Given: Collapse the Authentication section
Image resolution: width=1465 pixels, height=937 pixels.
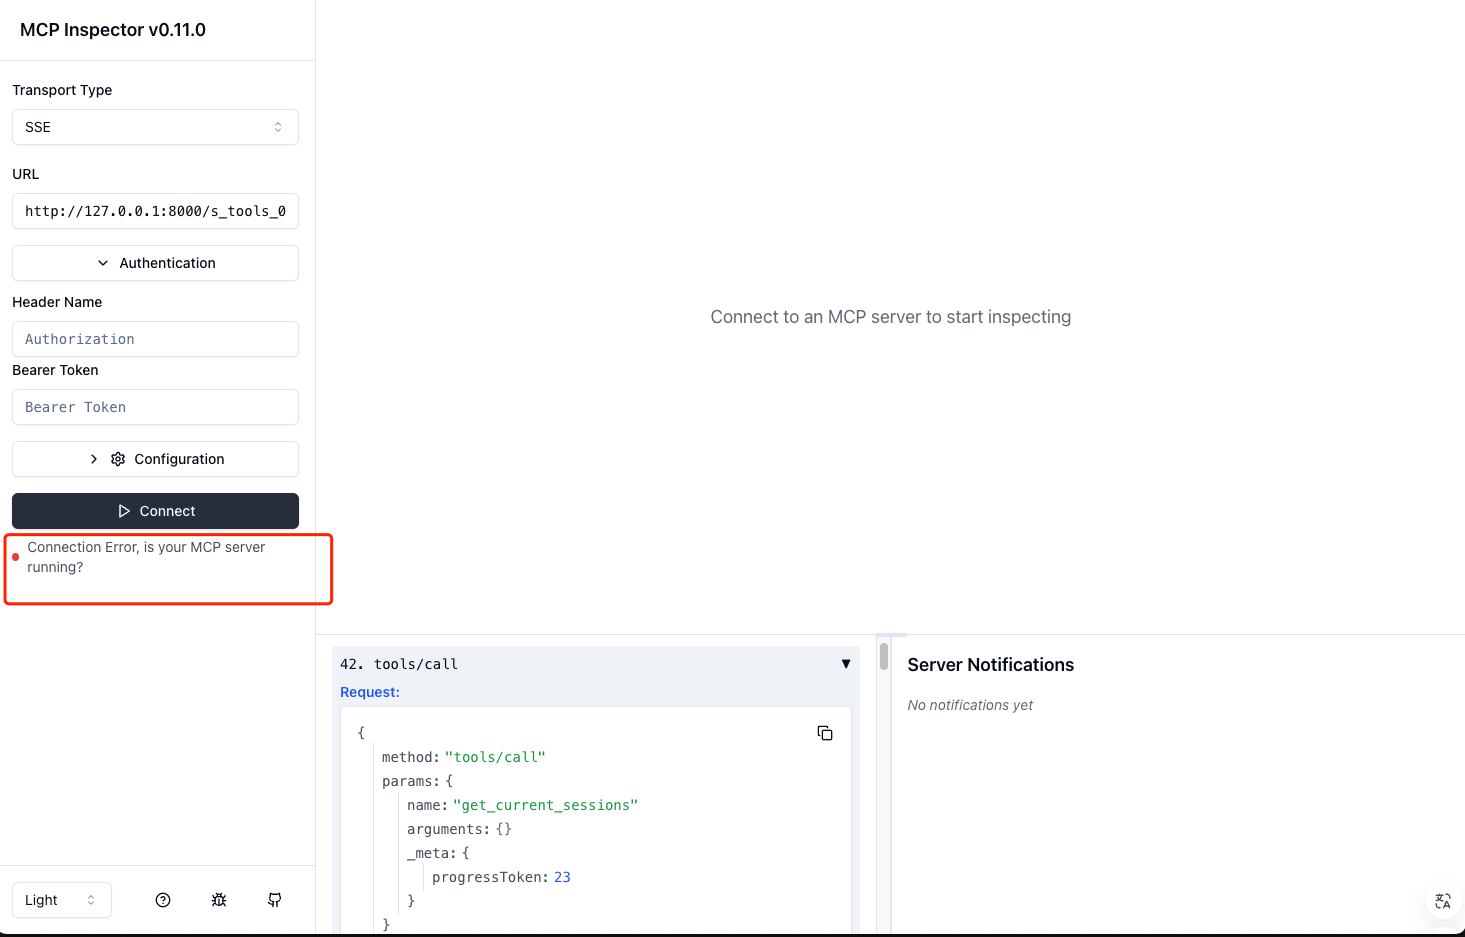Looking at the screenshot, I should (x=155, y=263).
